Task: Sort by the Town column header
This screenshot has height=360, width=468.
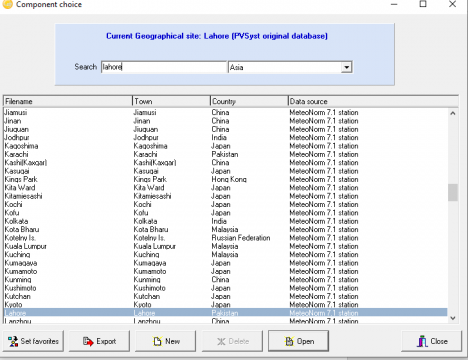Action: click(x=171, y=101)
